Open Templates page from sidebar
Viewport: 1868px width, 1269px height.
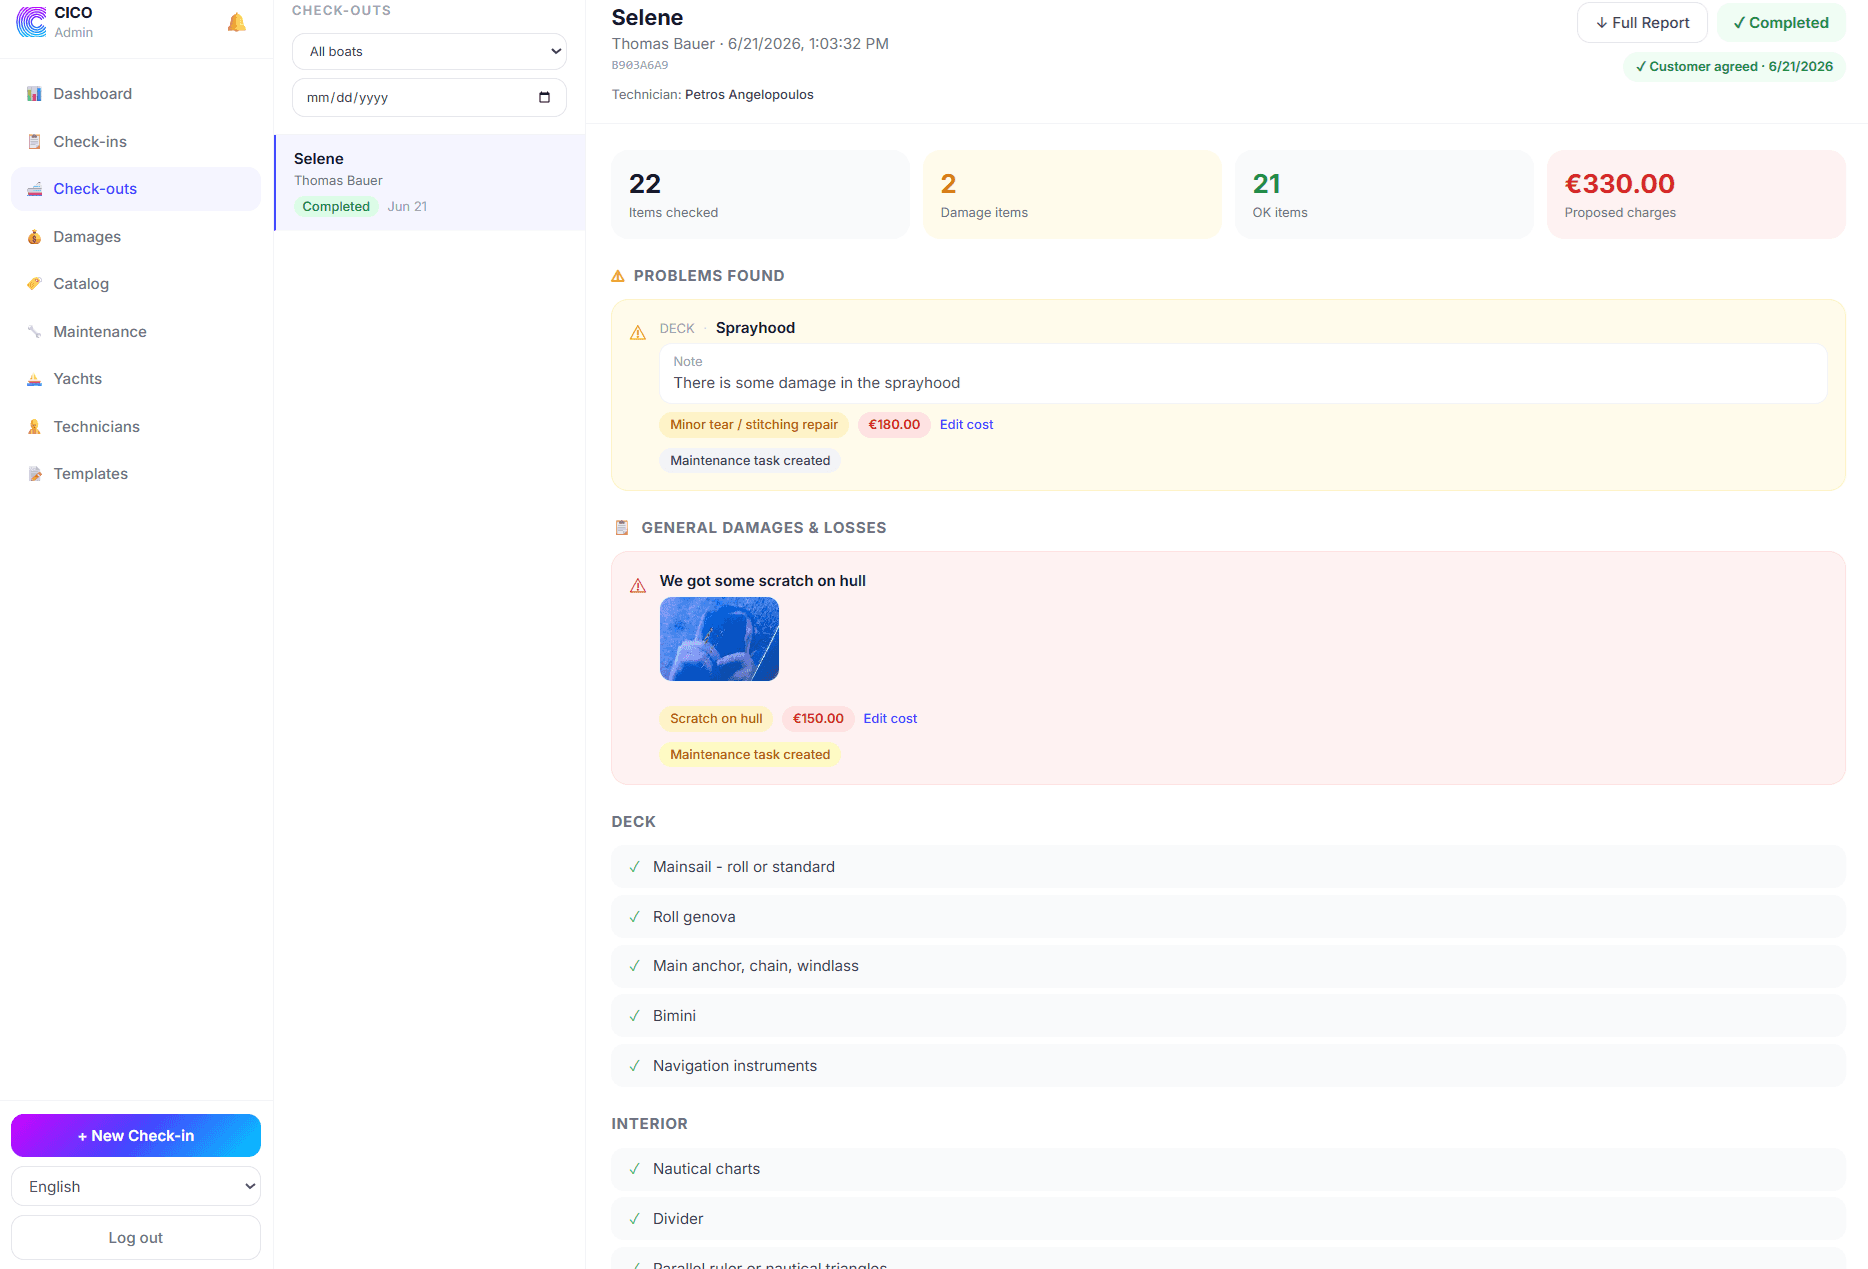coord(136,474)
